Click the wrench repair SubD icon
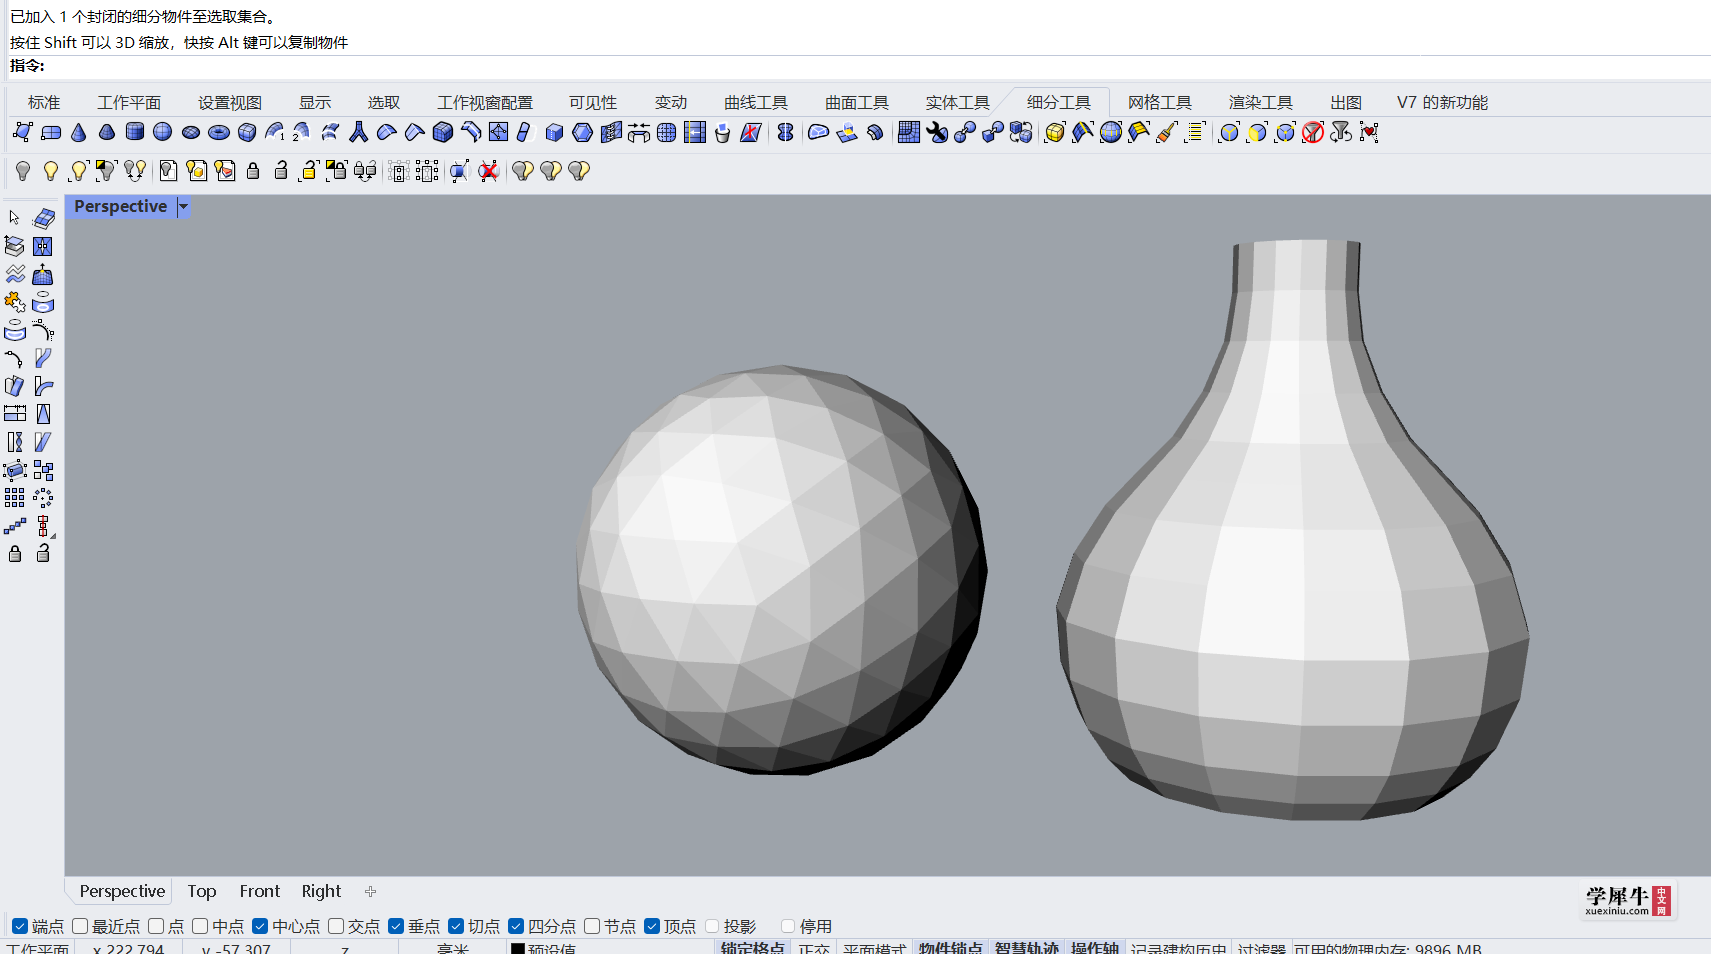 click(x=937, y=132)
